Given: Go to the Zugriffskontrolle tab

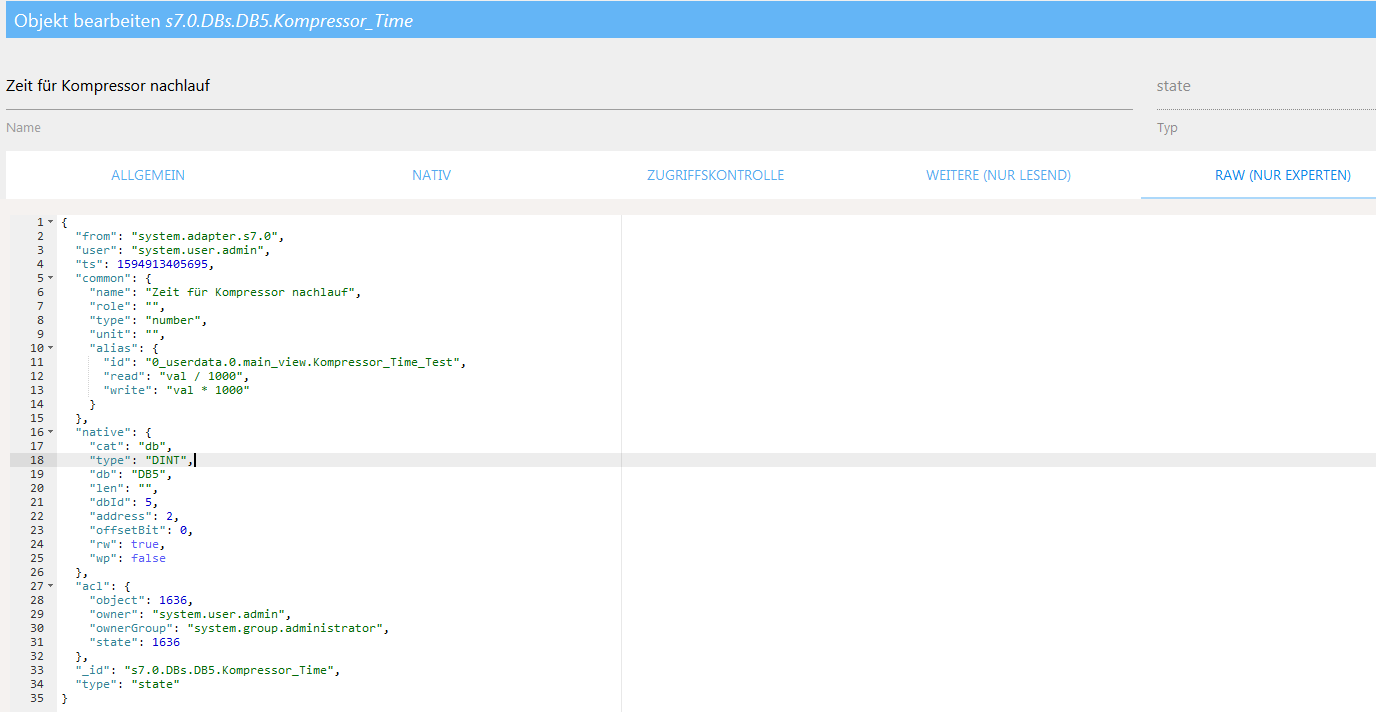Looking at the screenshot, I should (715, 175).
